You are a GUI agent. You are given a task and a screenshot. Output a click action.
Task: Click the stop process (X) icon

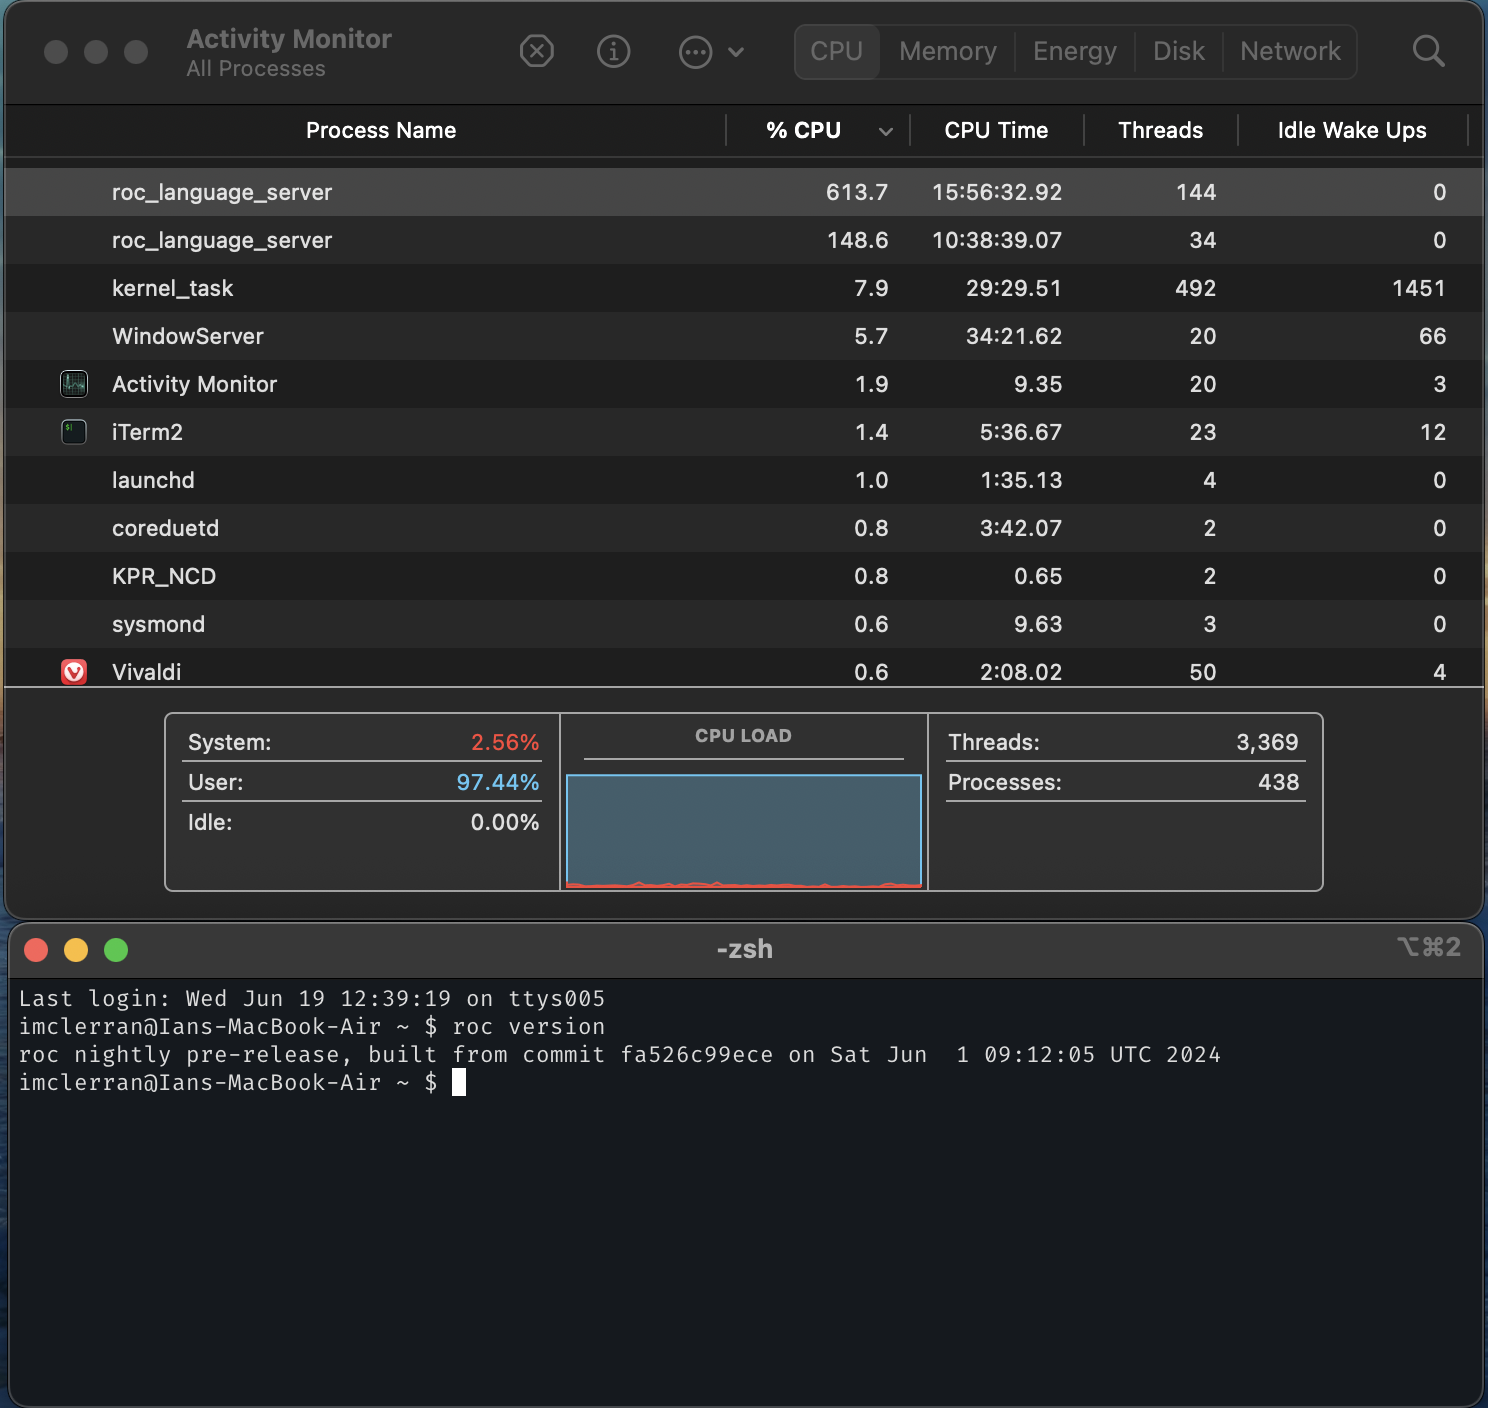click(537, 51)
